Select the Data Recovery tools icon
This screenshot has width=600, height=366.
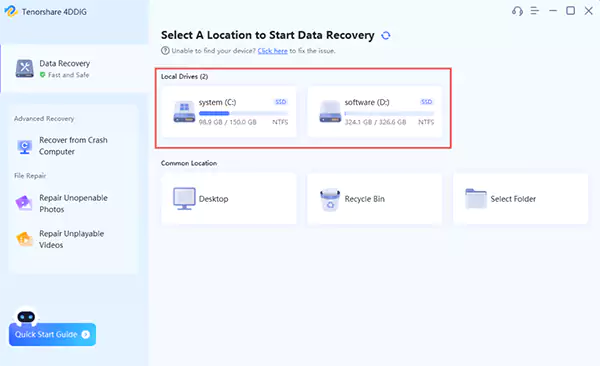pyautogui.click(x=24, y=69)
